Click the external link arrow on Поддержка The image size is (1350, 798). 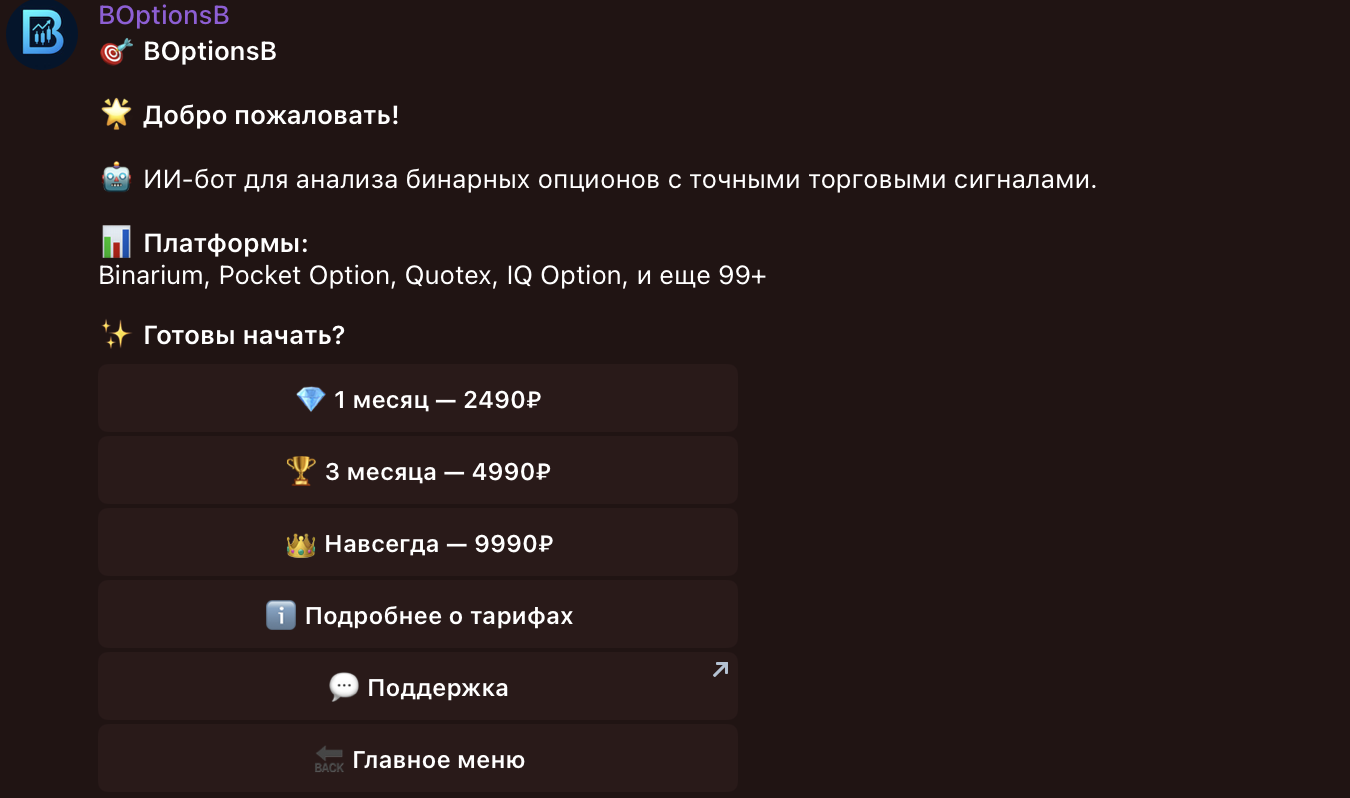click(x=720, y=669)
